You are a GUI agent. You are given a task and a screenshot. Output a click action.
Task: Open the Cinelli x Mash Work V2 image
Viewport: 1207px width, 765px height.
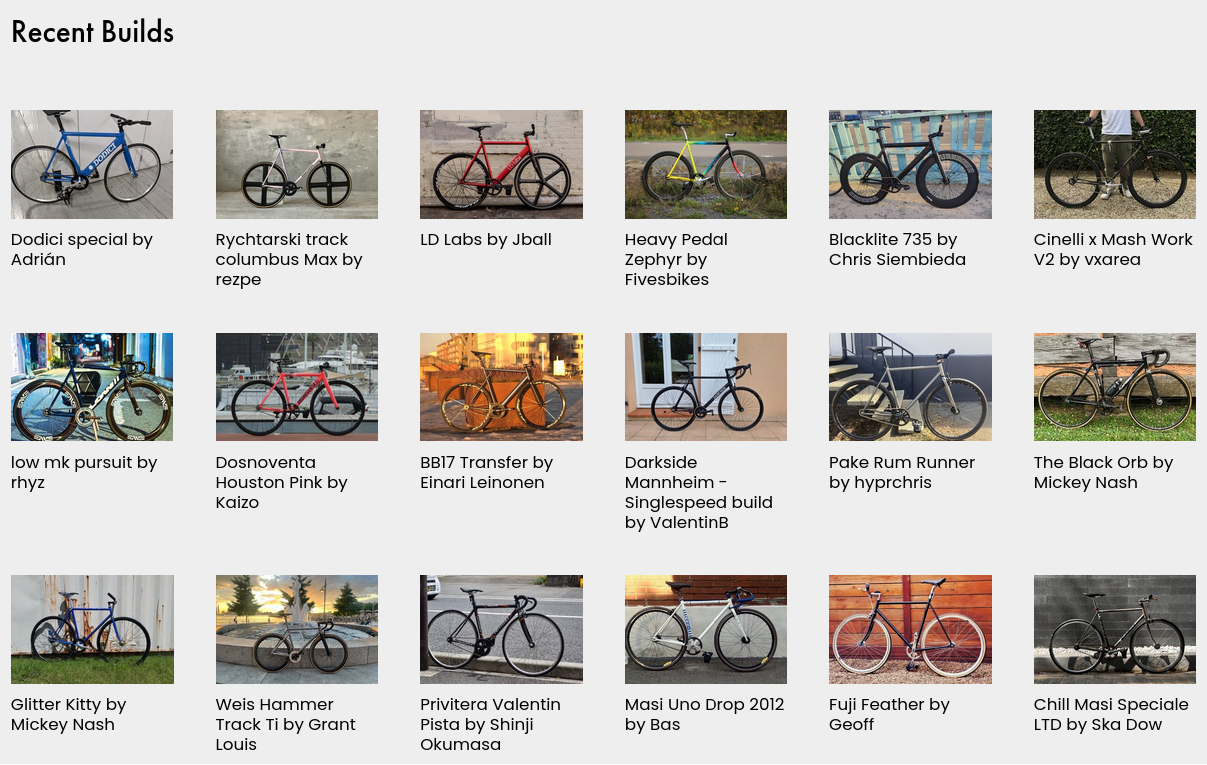(x=1115, y=164)
